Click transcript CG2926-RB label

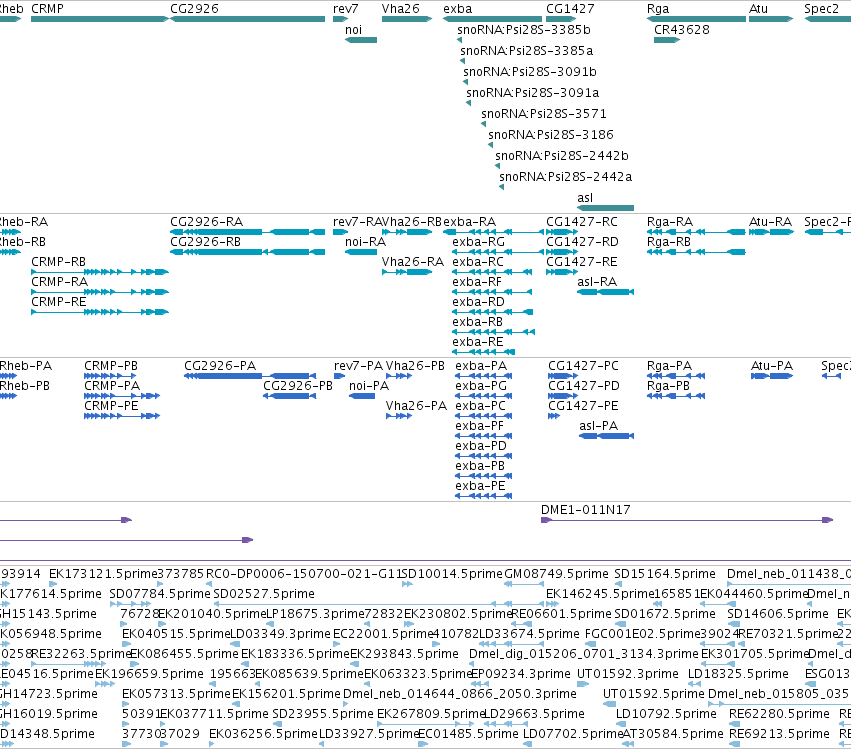click(205, 242)
